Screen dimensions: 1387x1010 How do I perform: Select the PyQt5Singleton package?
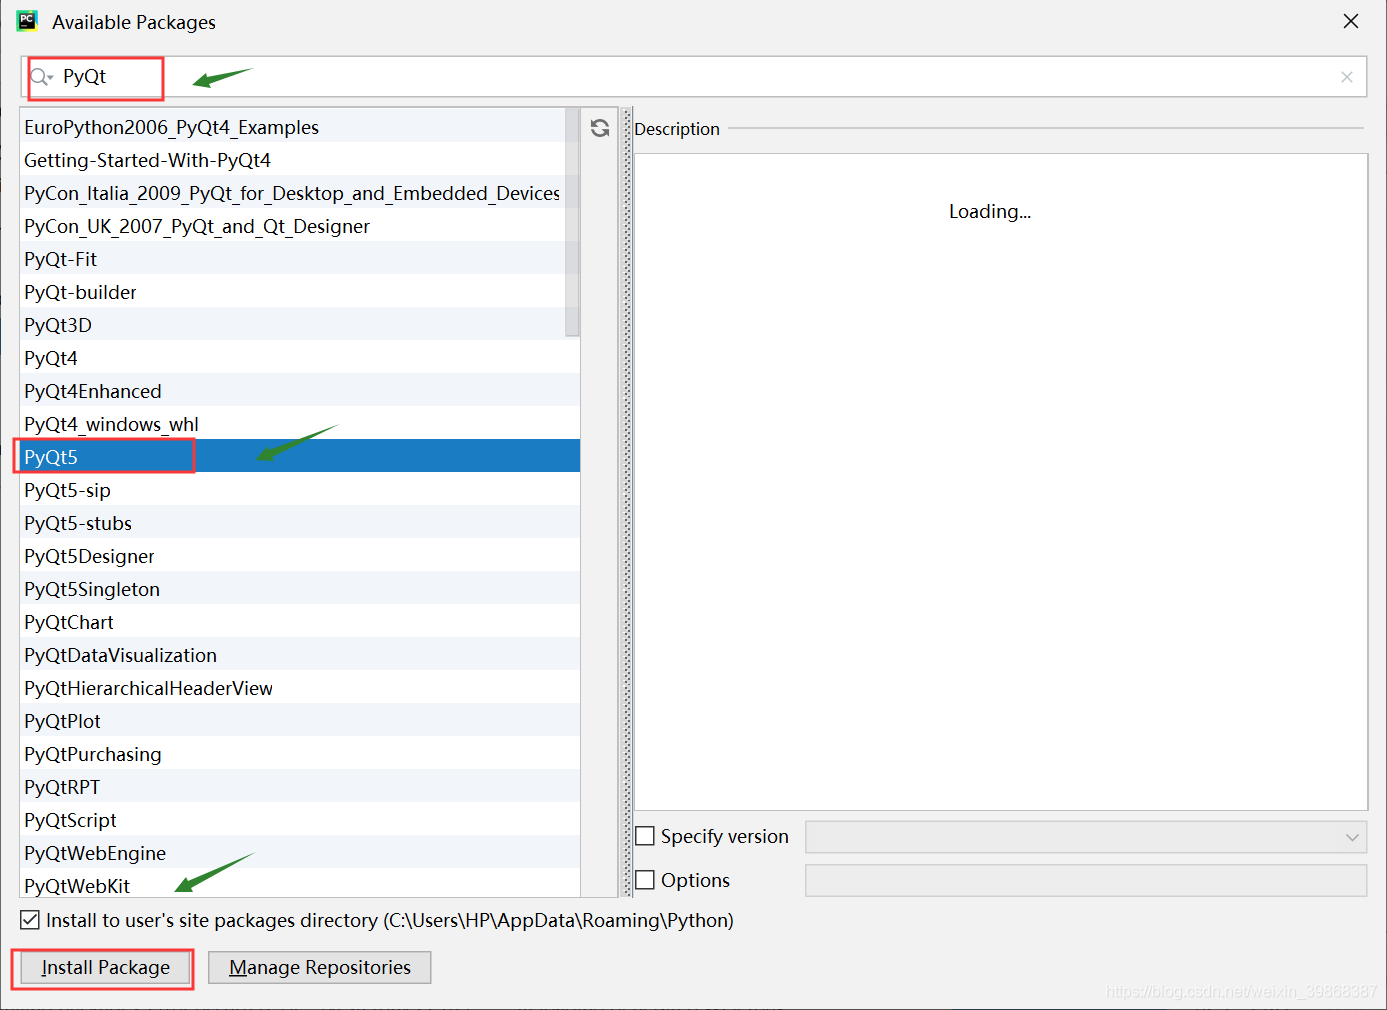[300, 589]
